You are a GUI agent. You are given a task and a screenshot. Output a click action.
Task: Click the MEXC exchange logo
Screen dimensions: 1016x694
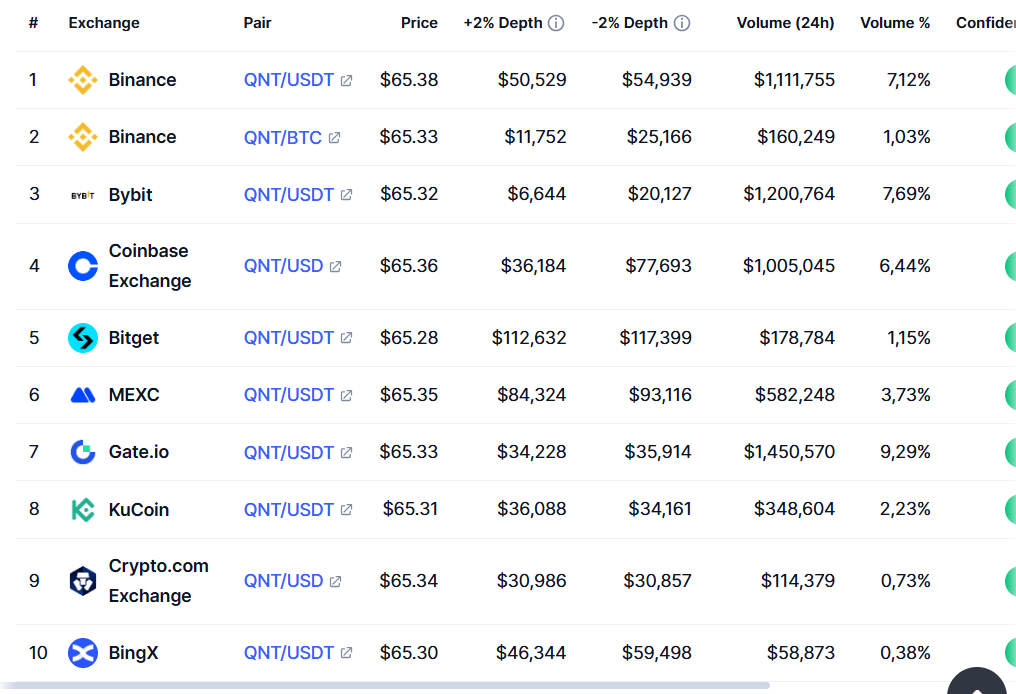(83, 395)
